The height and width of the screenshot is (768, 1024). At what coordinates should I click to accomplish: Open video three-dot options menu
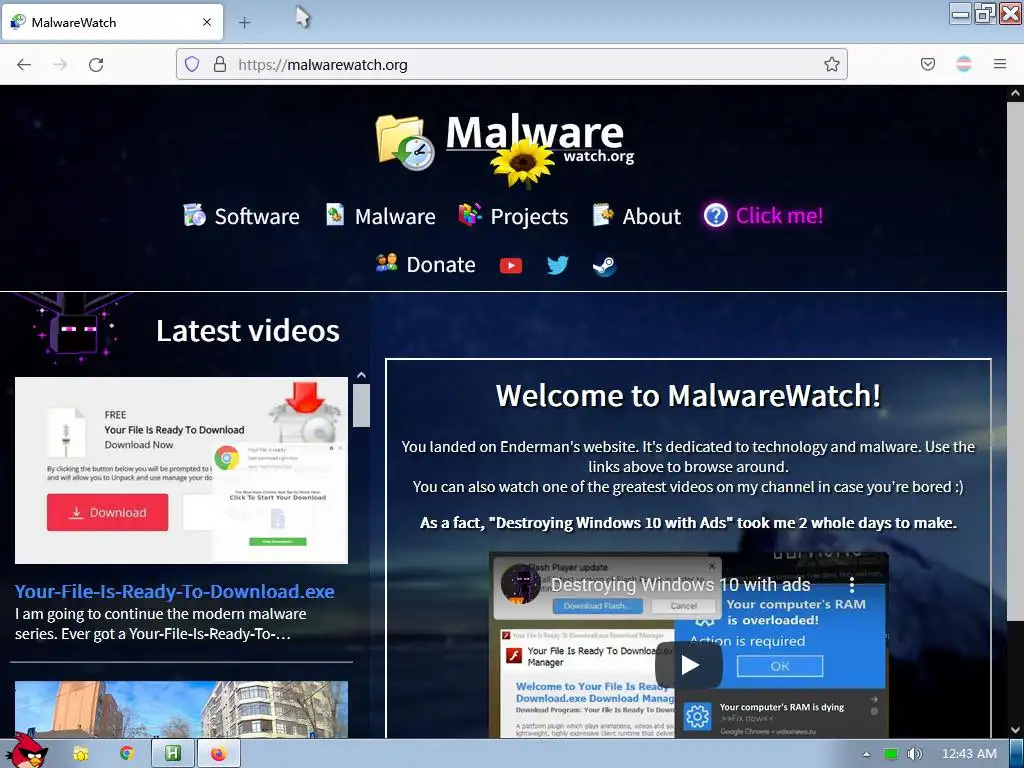tap(851, 584)
